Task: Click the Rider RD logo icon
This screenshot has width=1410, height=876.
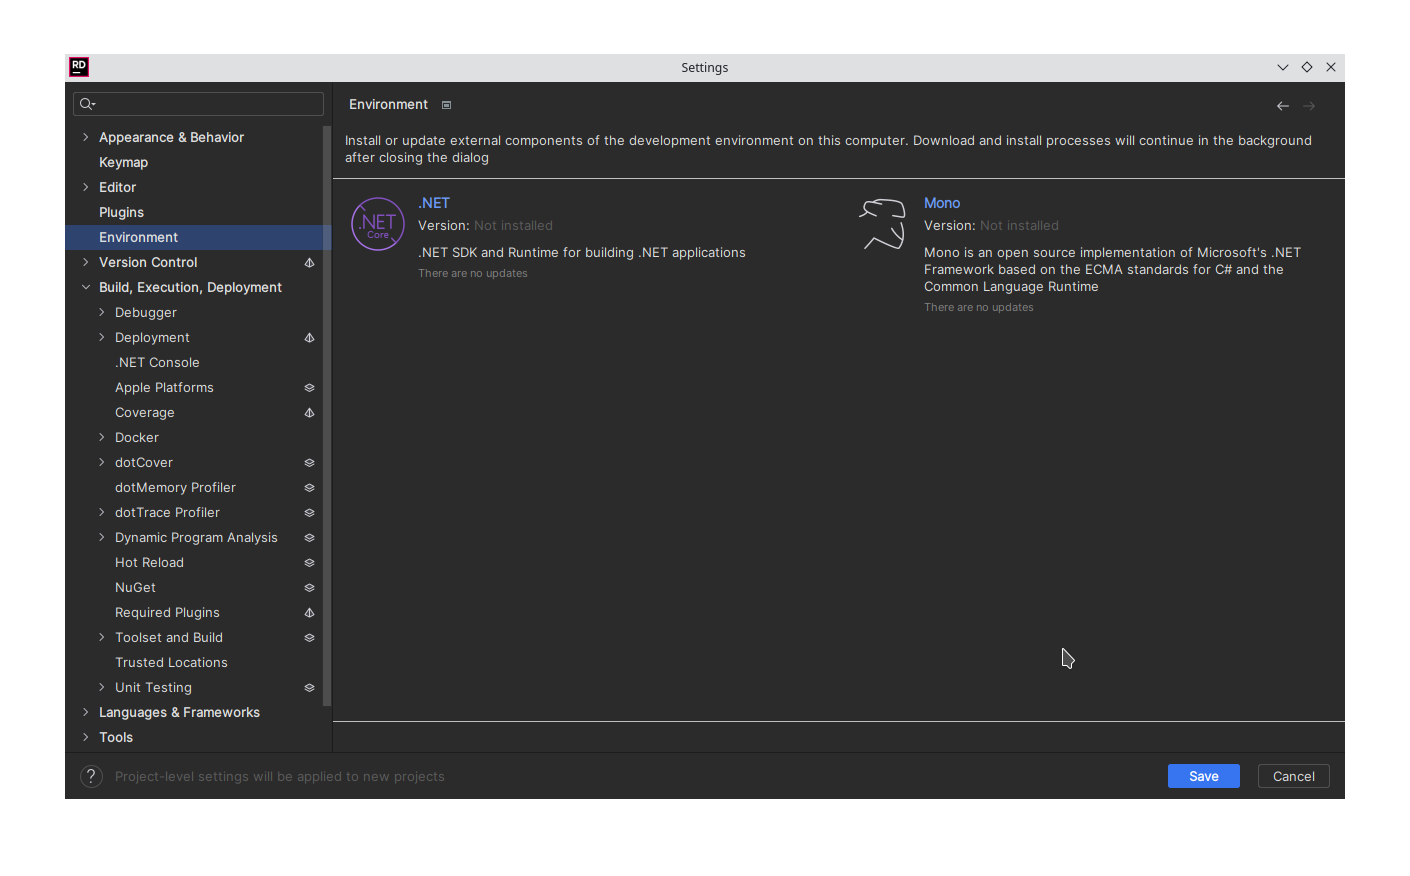Action: point(79,67)
